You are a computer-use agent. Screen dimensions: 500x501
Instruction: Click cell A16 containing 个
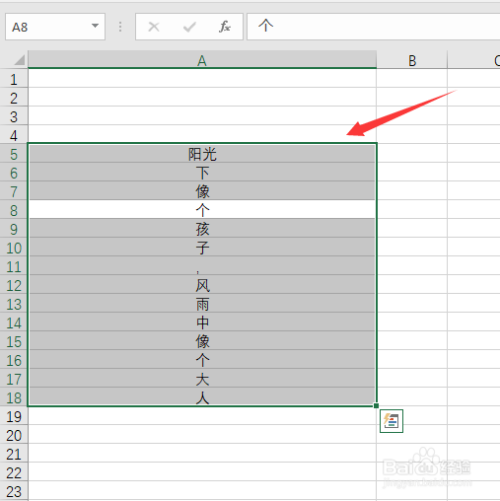tap(202, 360)
